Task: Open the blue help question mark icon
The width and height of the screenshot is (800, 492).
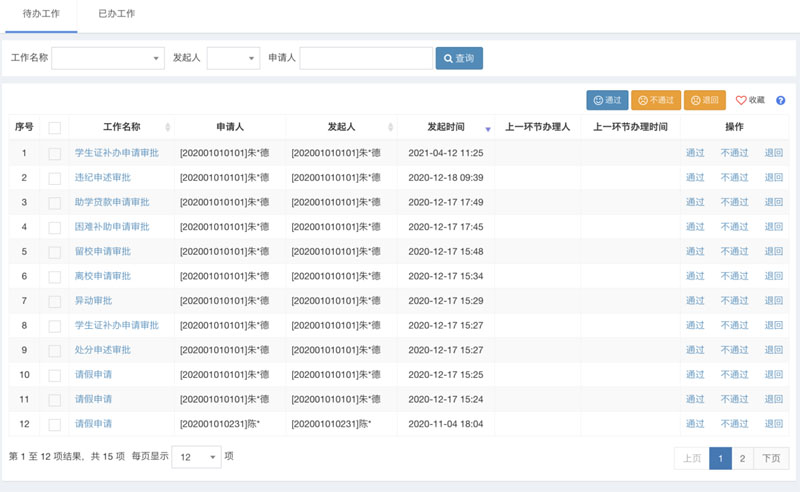Action: point(780,100)
